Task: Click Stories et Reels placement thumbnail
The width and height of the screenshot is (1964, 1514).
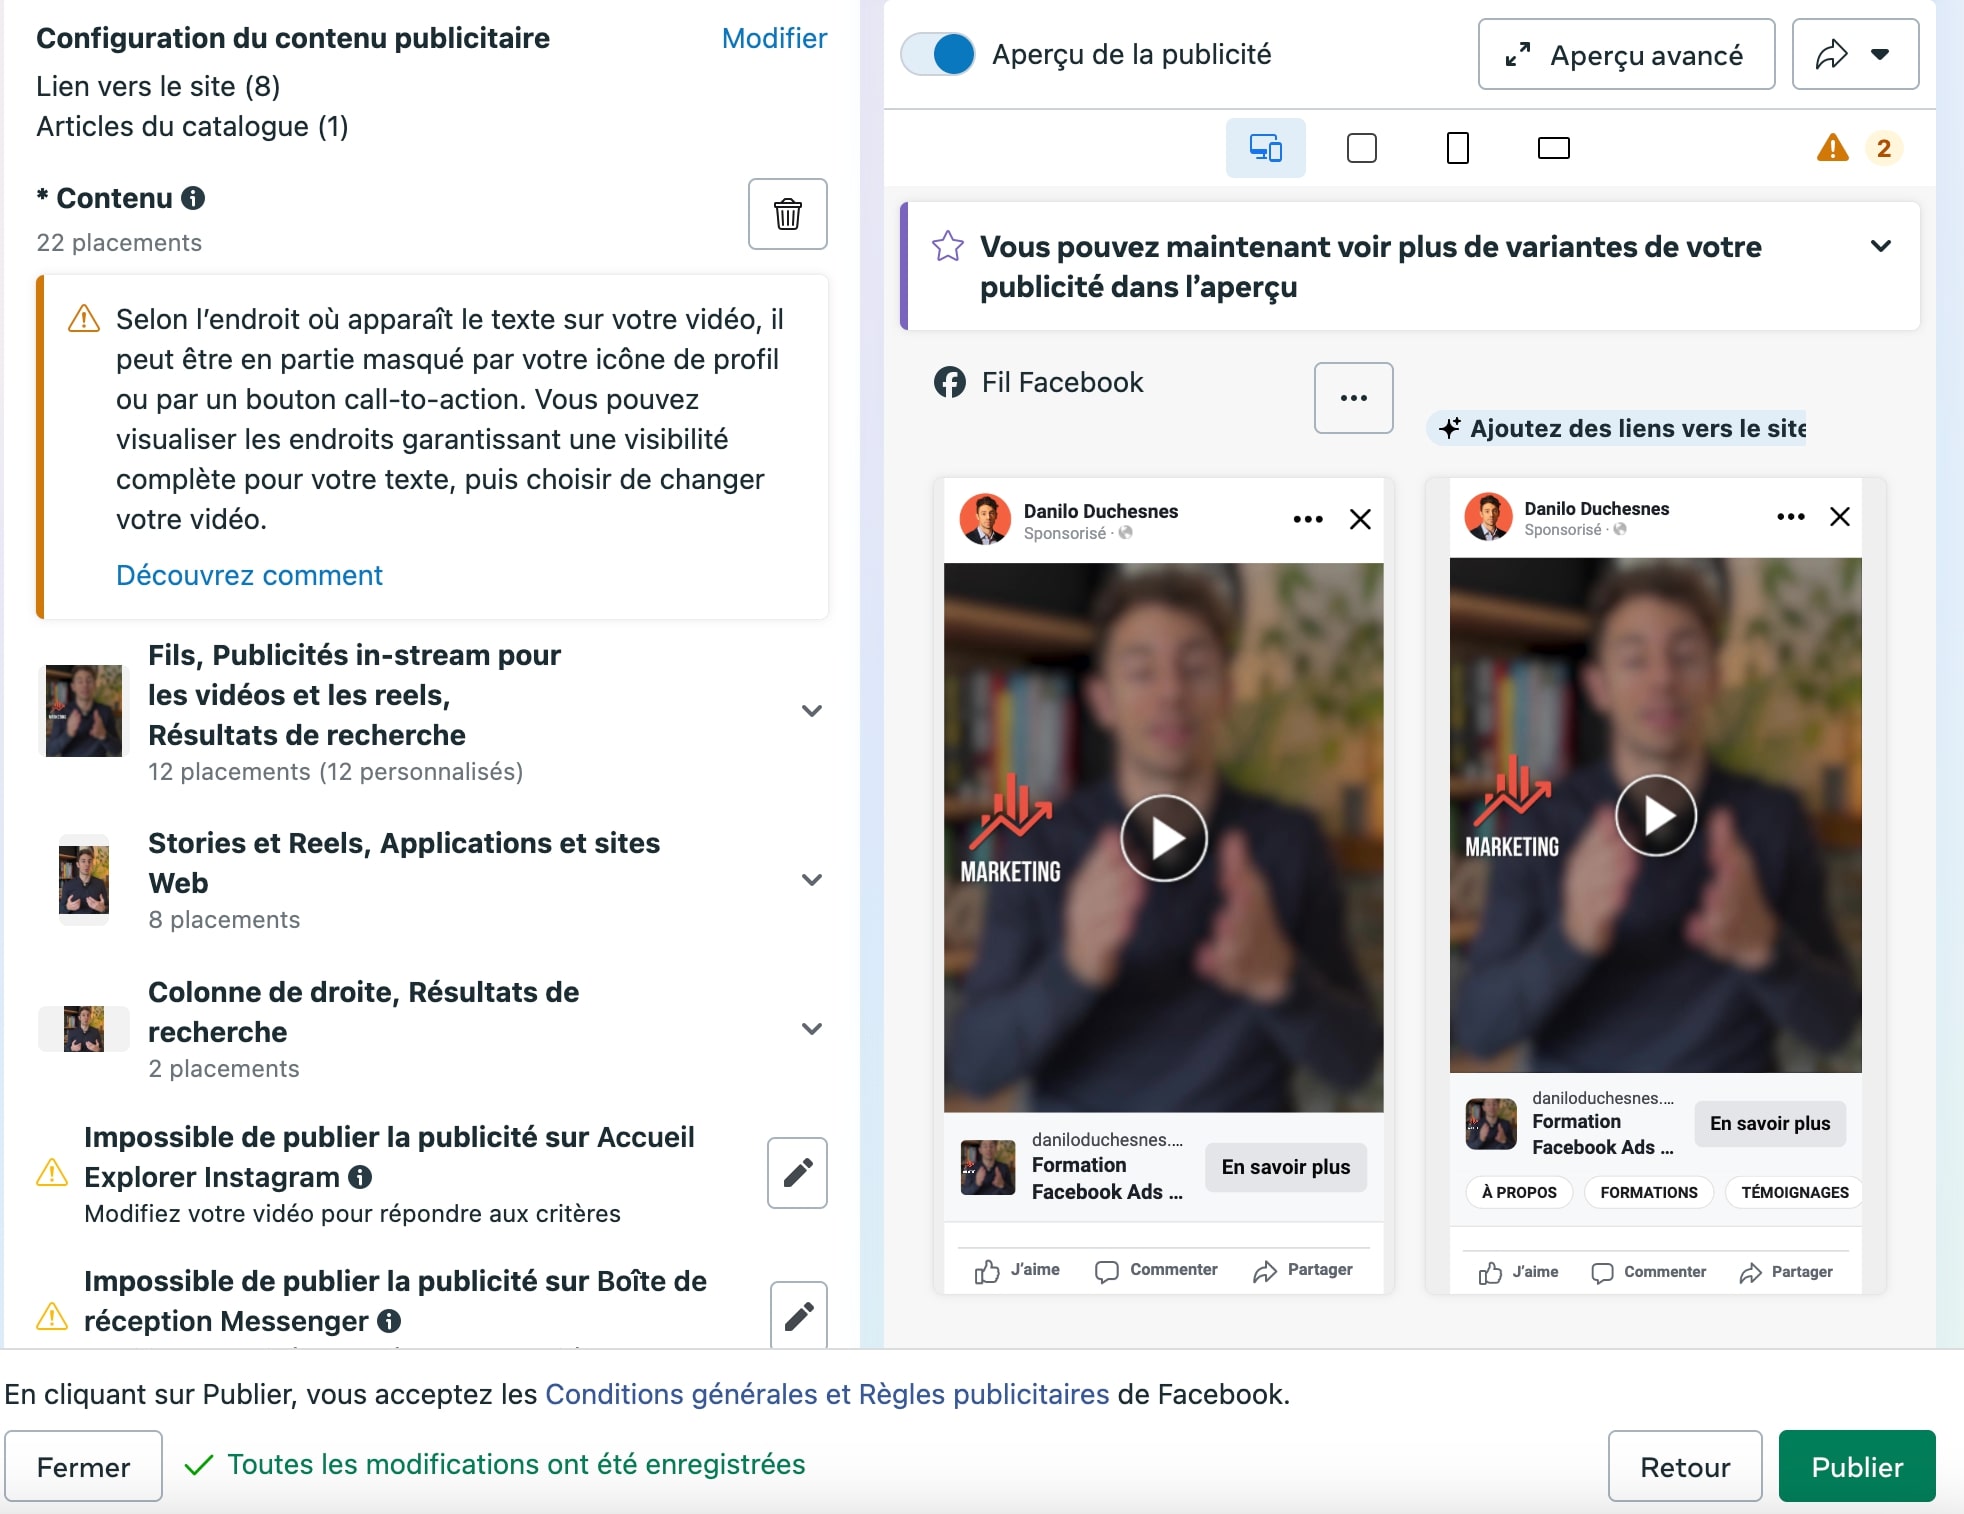Action: tap(84, 880)
